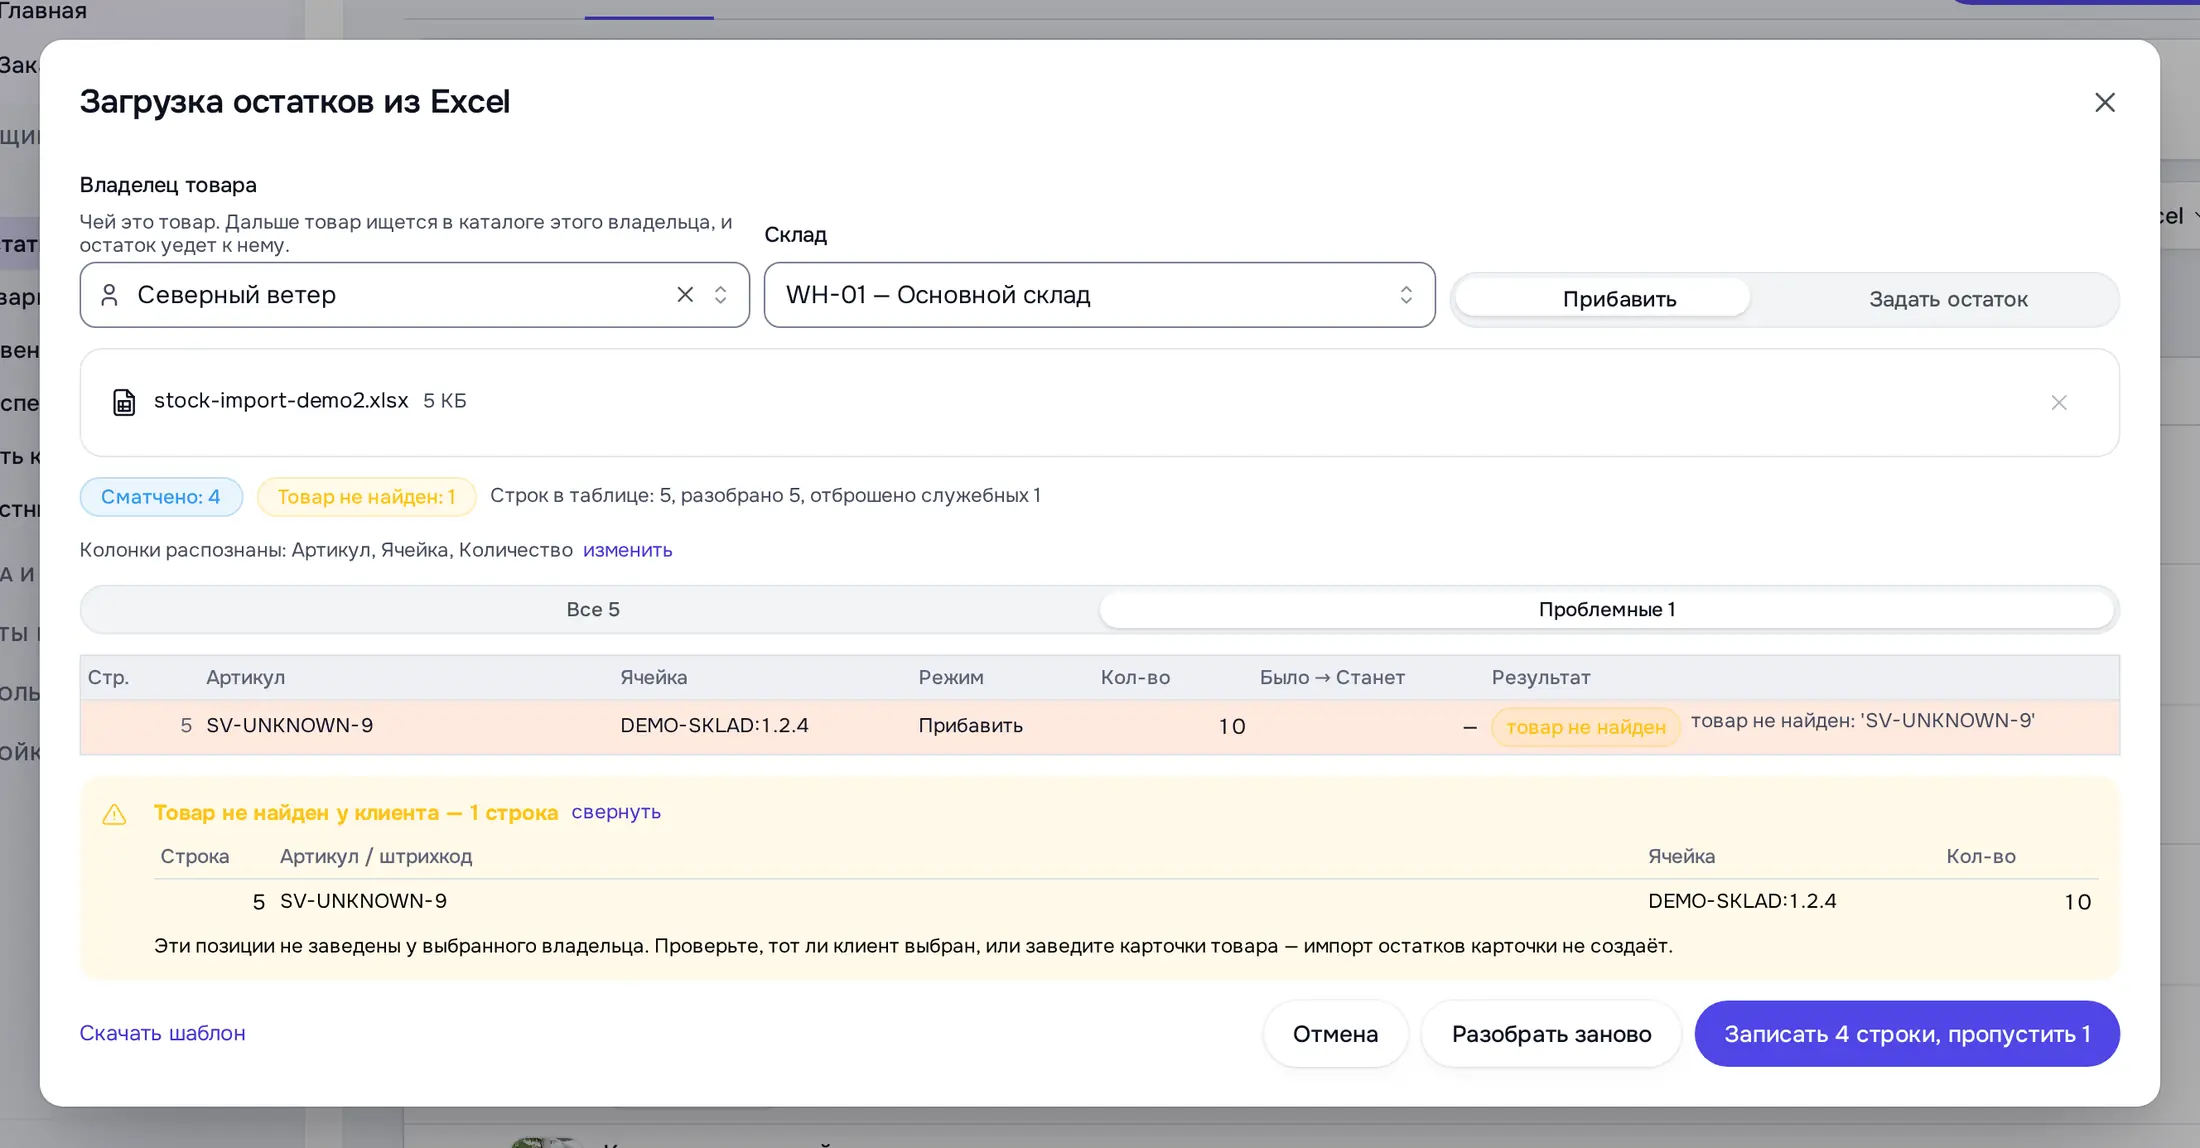The width and height of the screenshot is (2200, 1148).
Task: Click the Артикул column header
Action: point(246,677)
